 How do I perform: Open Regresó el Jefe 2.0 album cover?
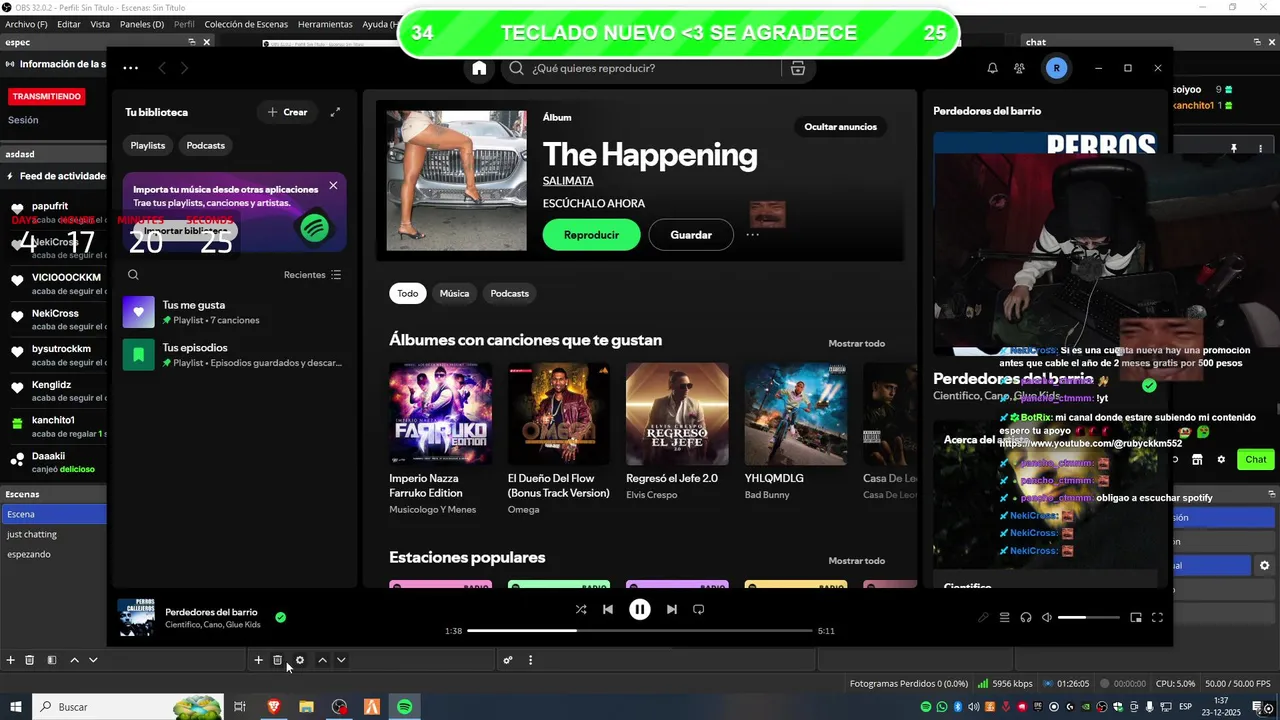point(677,414)
